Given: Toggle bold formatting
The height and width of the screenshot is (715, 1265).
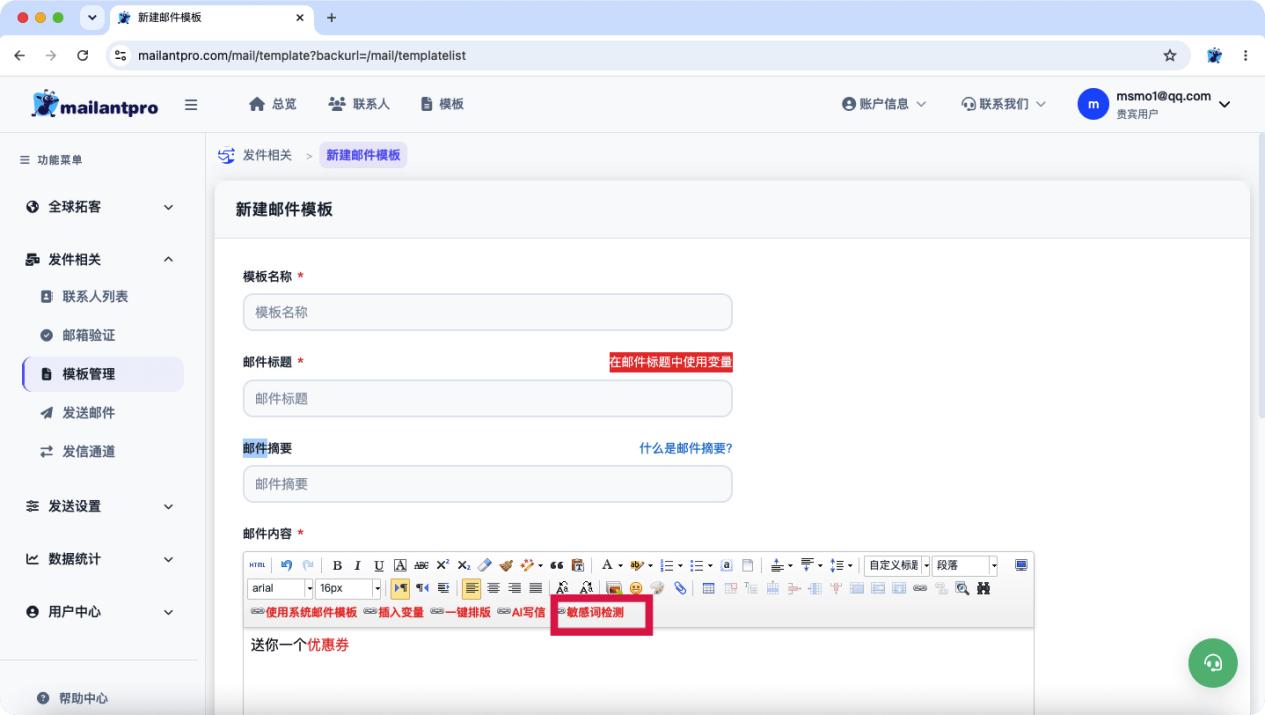Looking at the screenshot, I should tap(337, 565).
